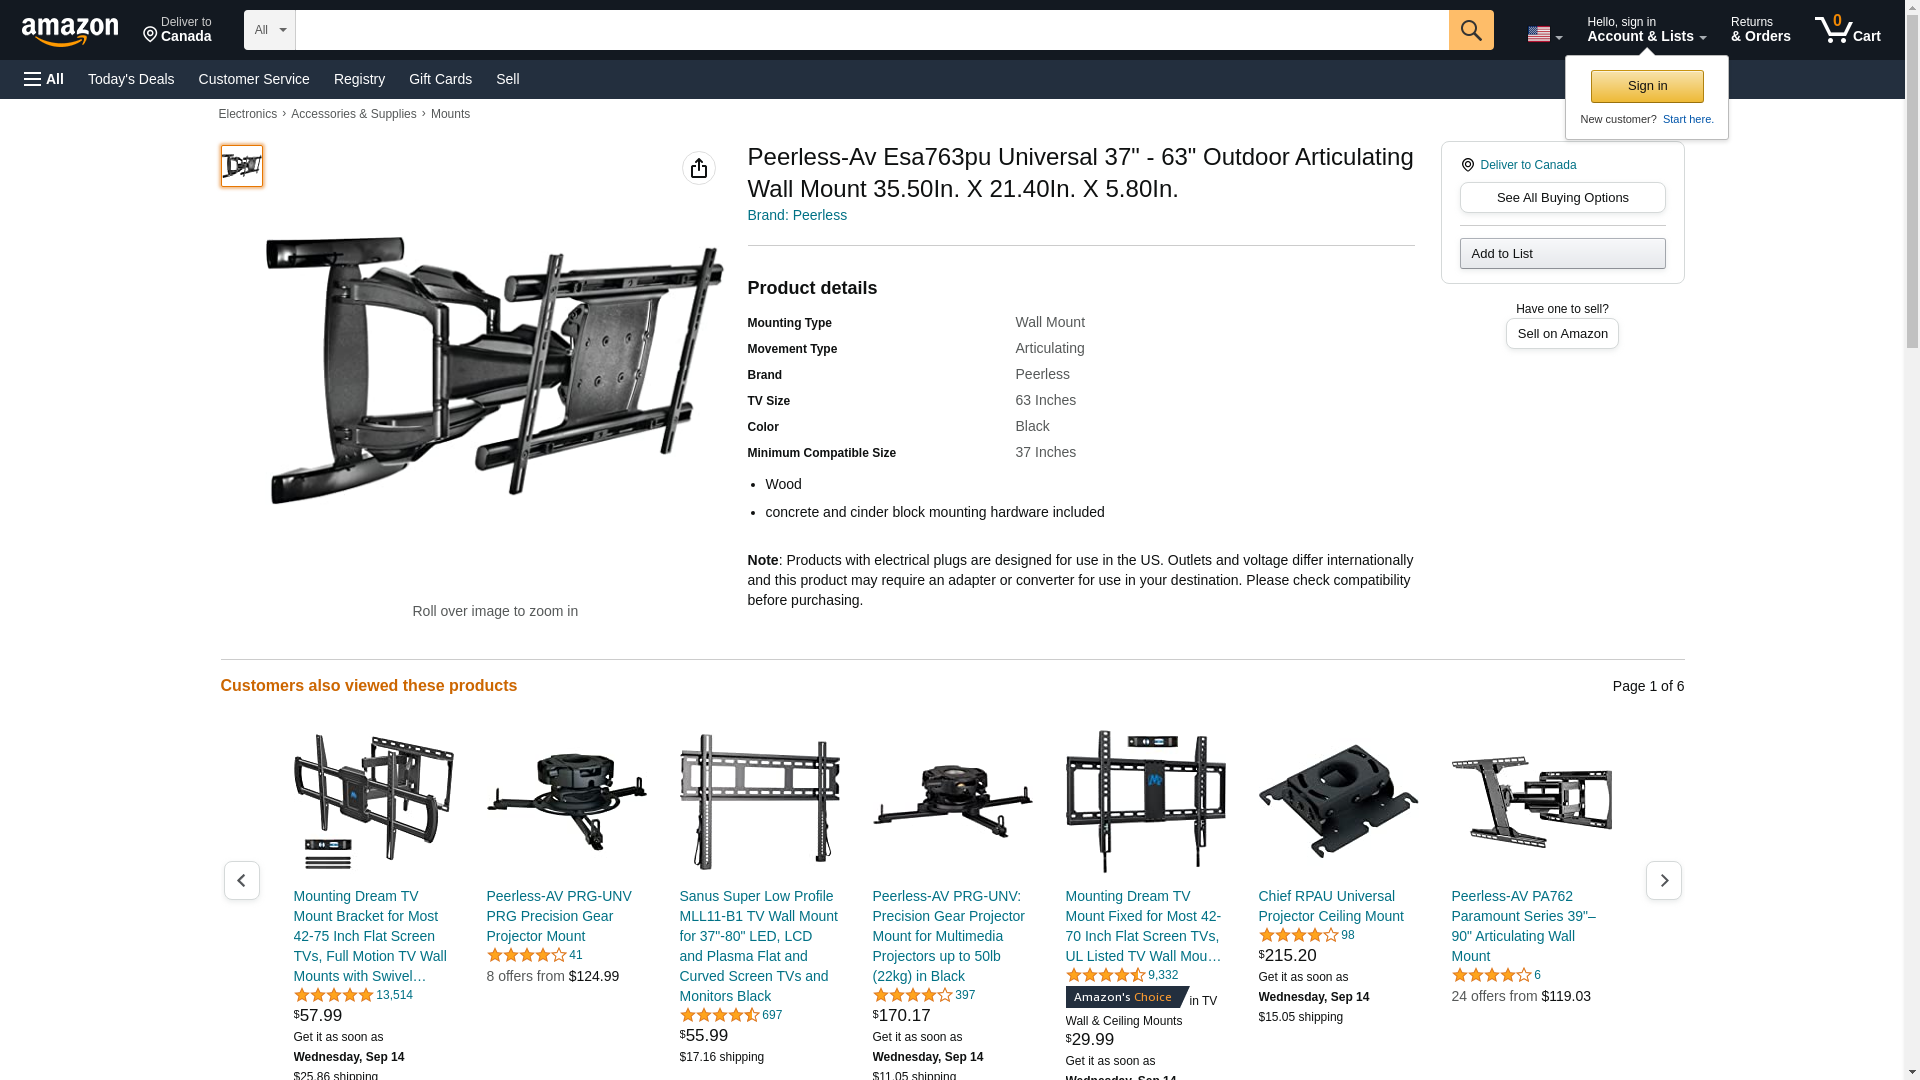This screenshot has width=1920, height=1080.
Task: Open Today's Deals nav item
Action: (131, 79)
